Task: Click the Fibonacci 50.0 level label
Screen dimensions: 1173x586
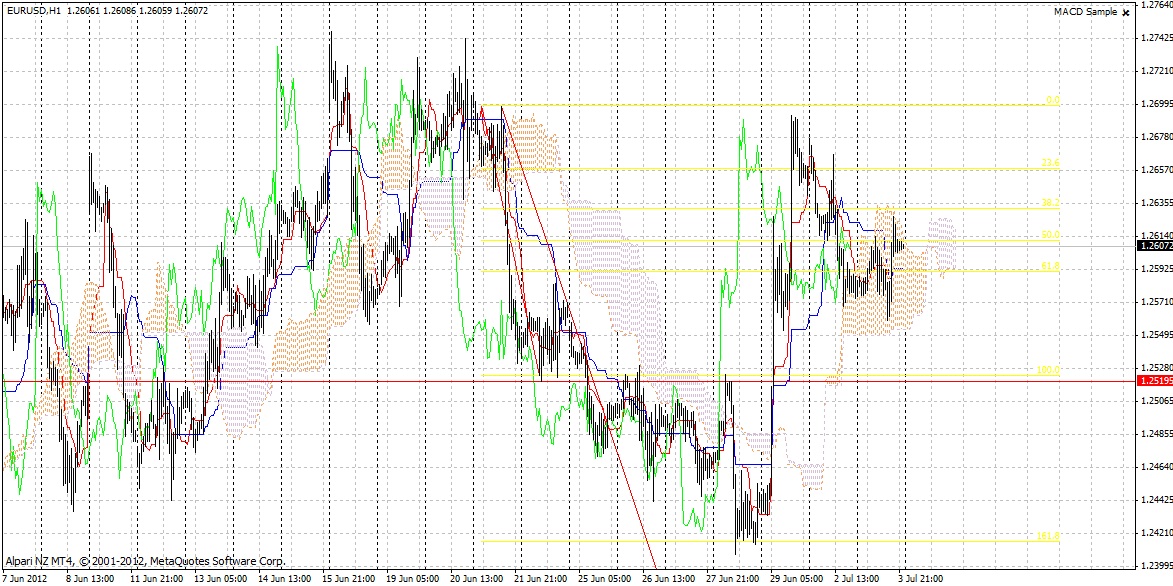Action: click(1050, 236)
